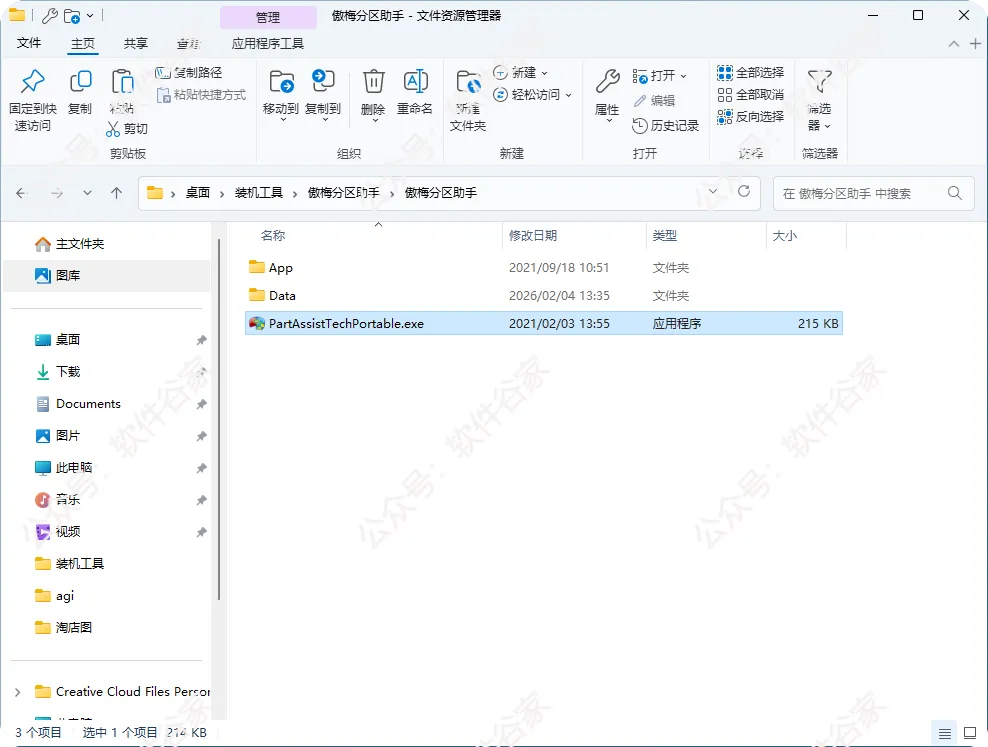Open the Filter funnel dropdown
This screenshot has width=988, height=747.
tap(820, 100)
